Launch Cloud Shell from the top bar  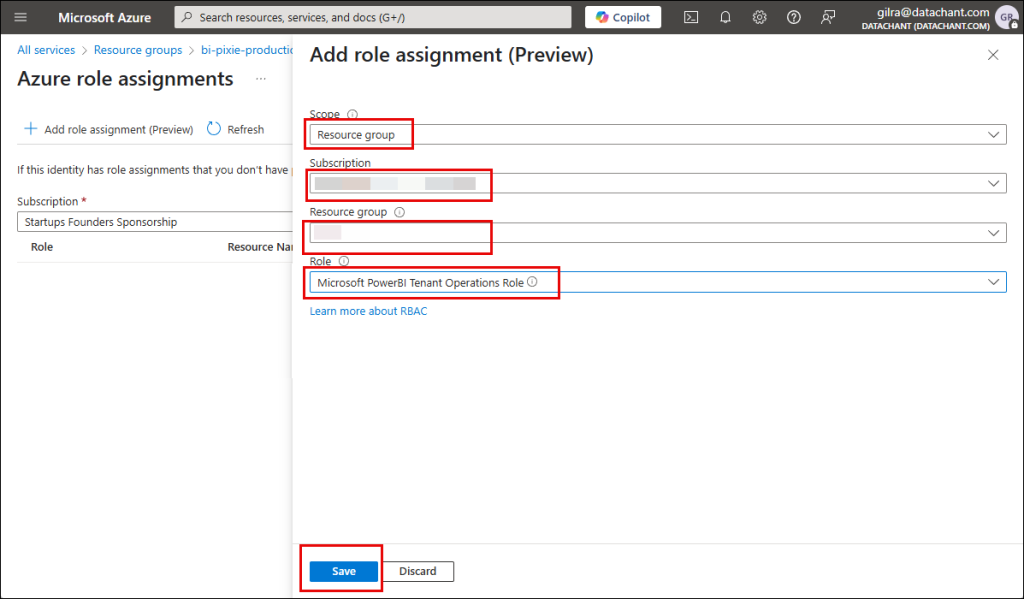[x=691, y=17]
